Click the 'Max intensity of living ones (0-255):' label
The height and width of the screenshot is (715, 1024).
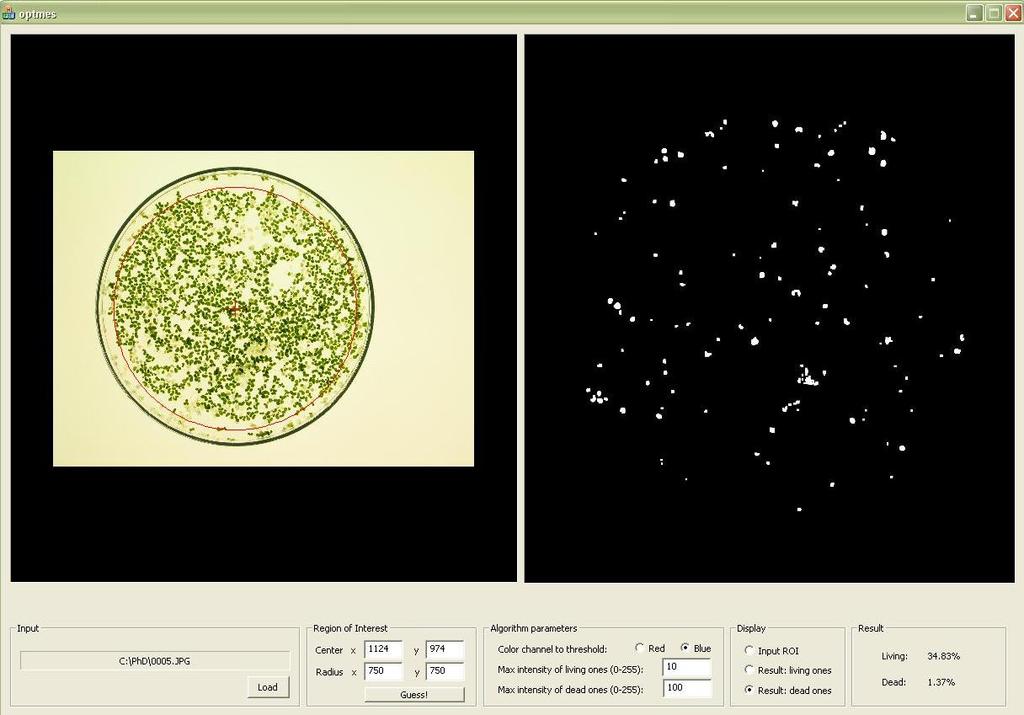tap(570, 669)
